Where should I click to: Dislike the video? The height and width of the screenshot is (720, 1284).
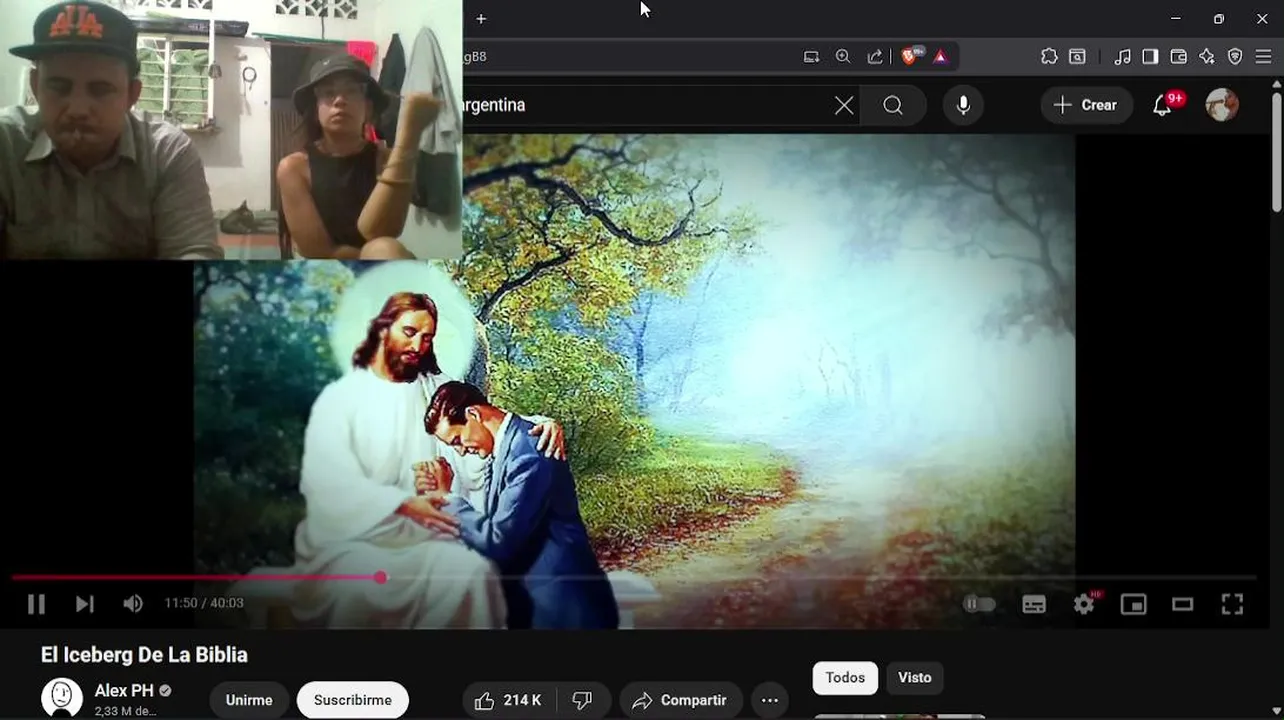582,700
